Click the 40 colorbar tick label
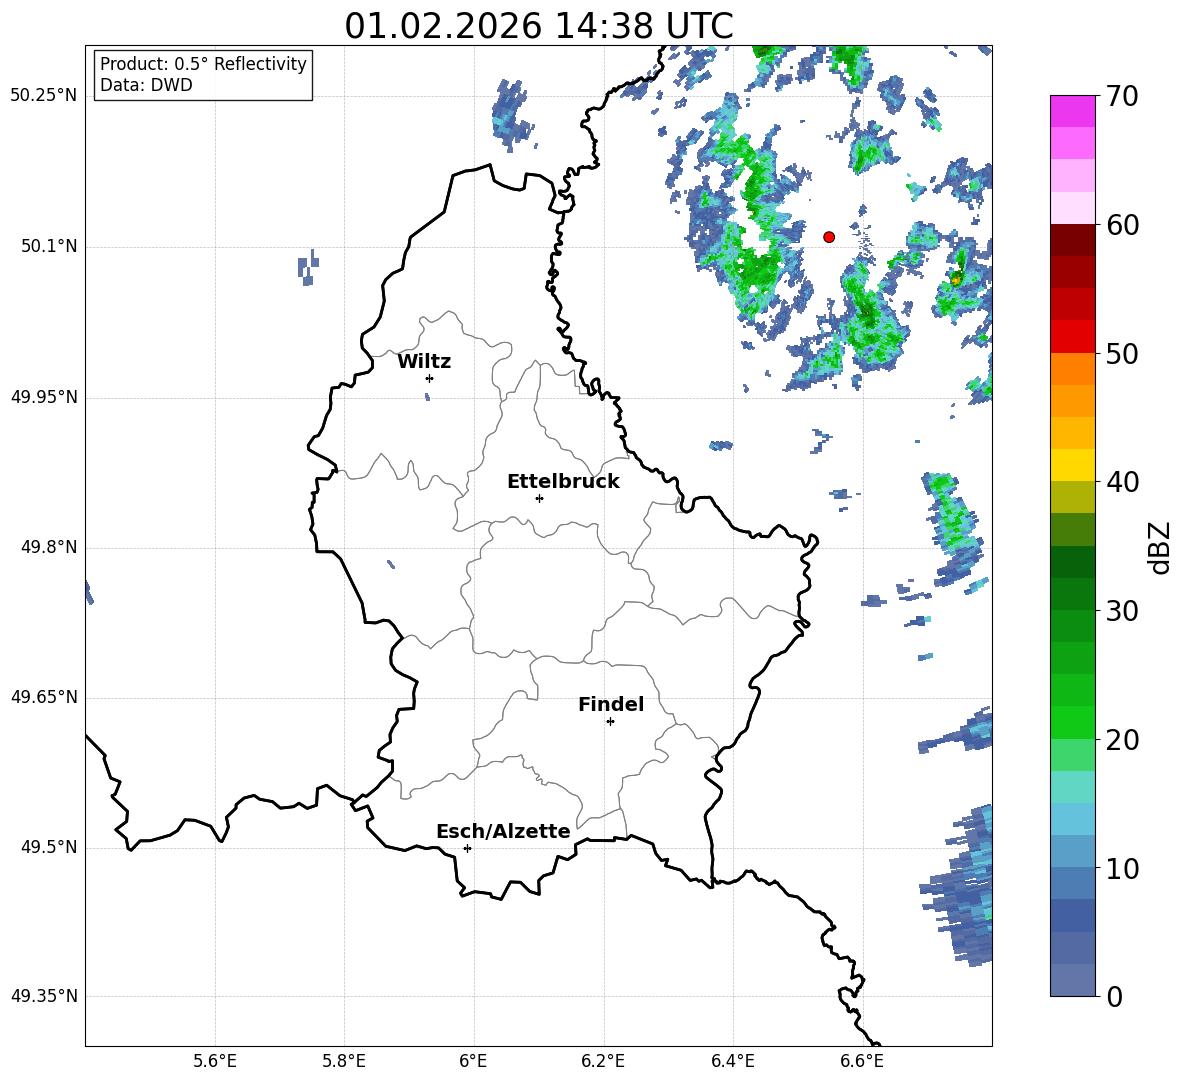Image resolution: width=1184 pixels, height=1081 pixels. pyautogui.click(x=1122, y=482)
